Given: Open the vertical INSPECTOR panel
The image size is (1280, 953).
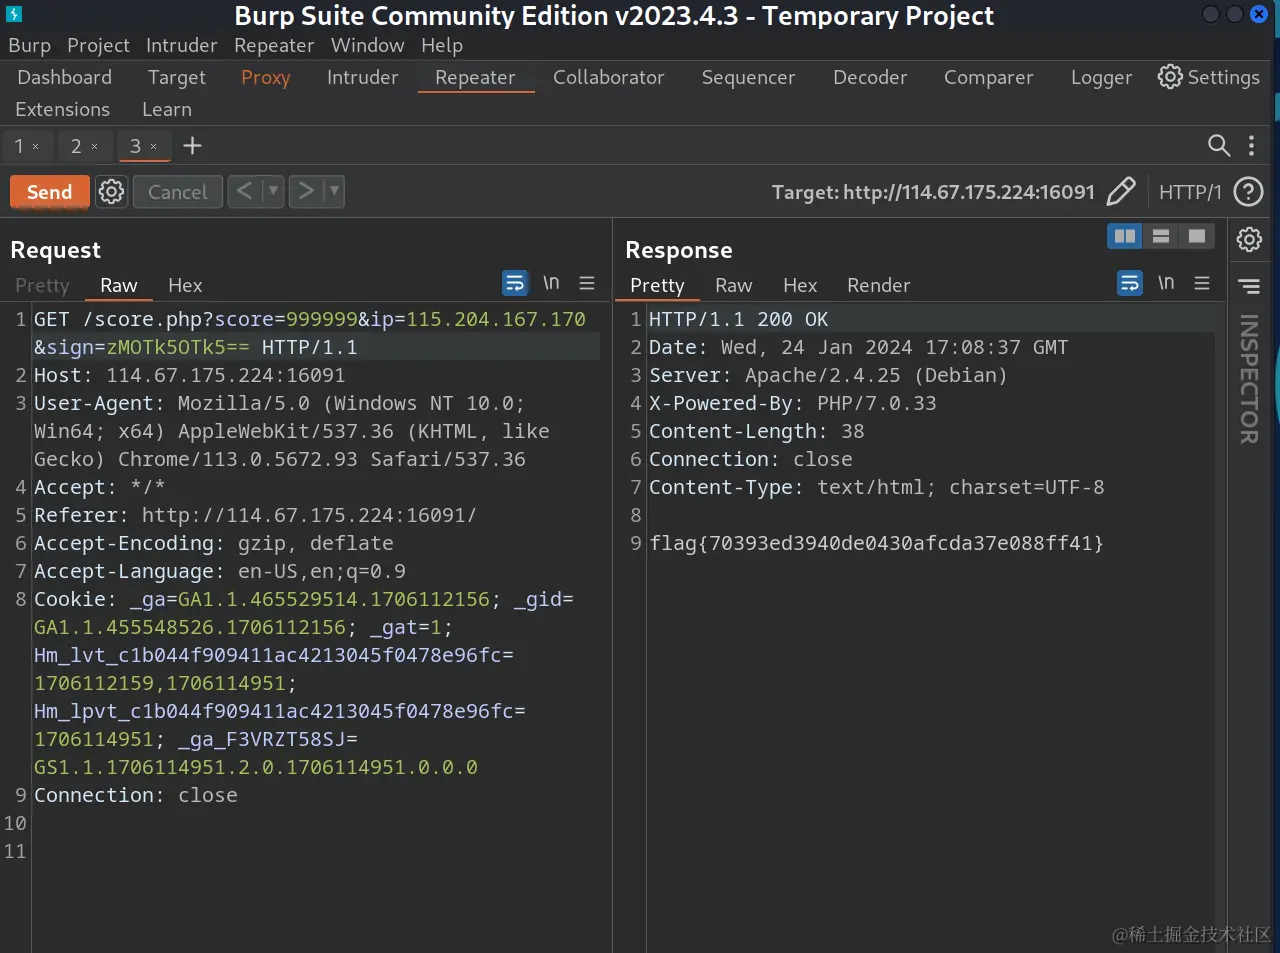Looking at the screenshot, I should 1249,379.
